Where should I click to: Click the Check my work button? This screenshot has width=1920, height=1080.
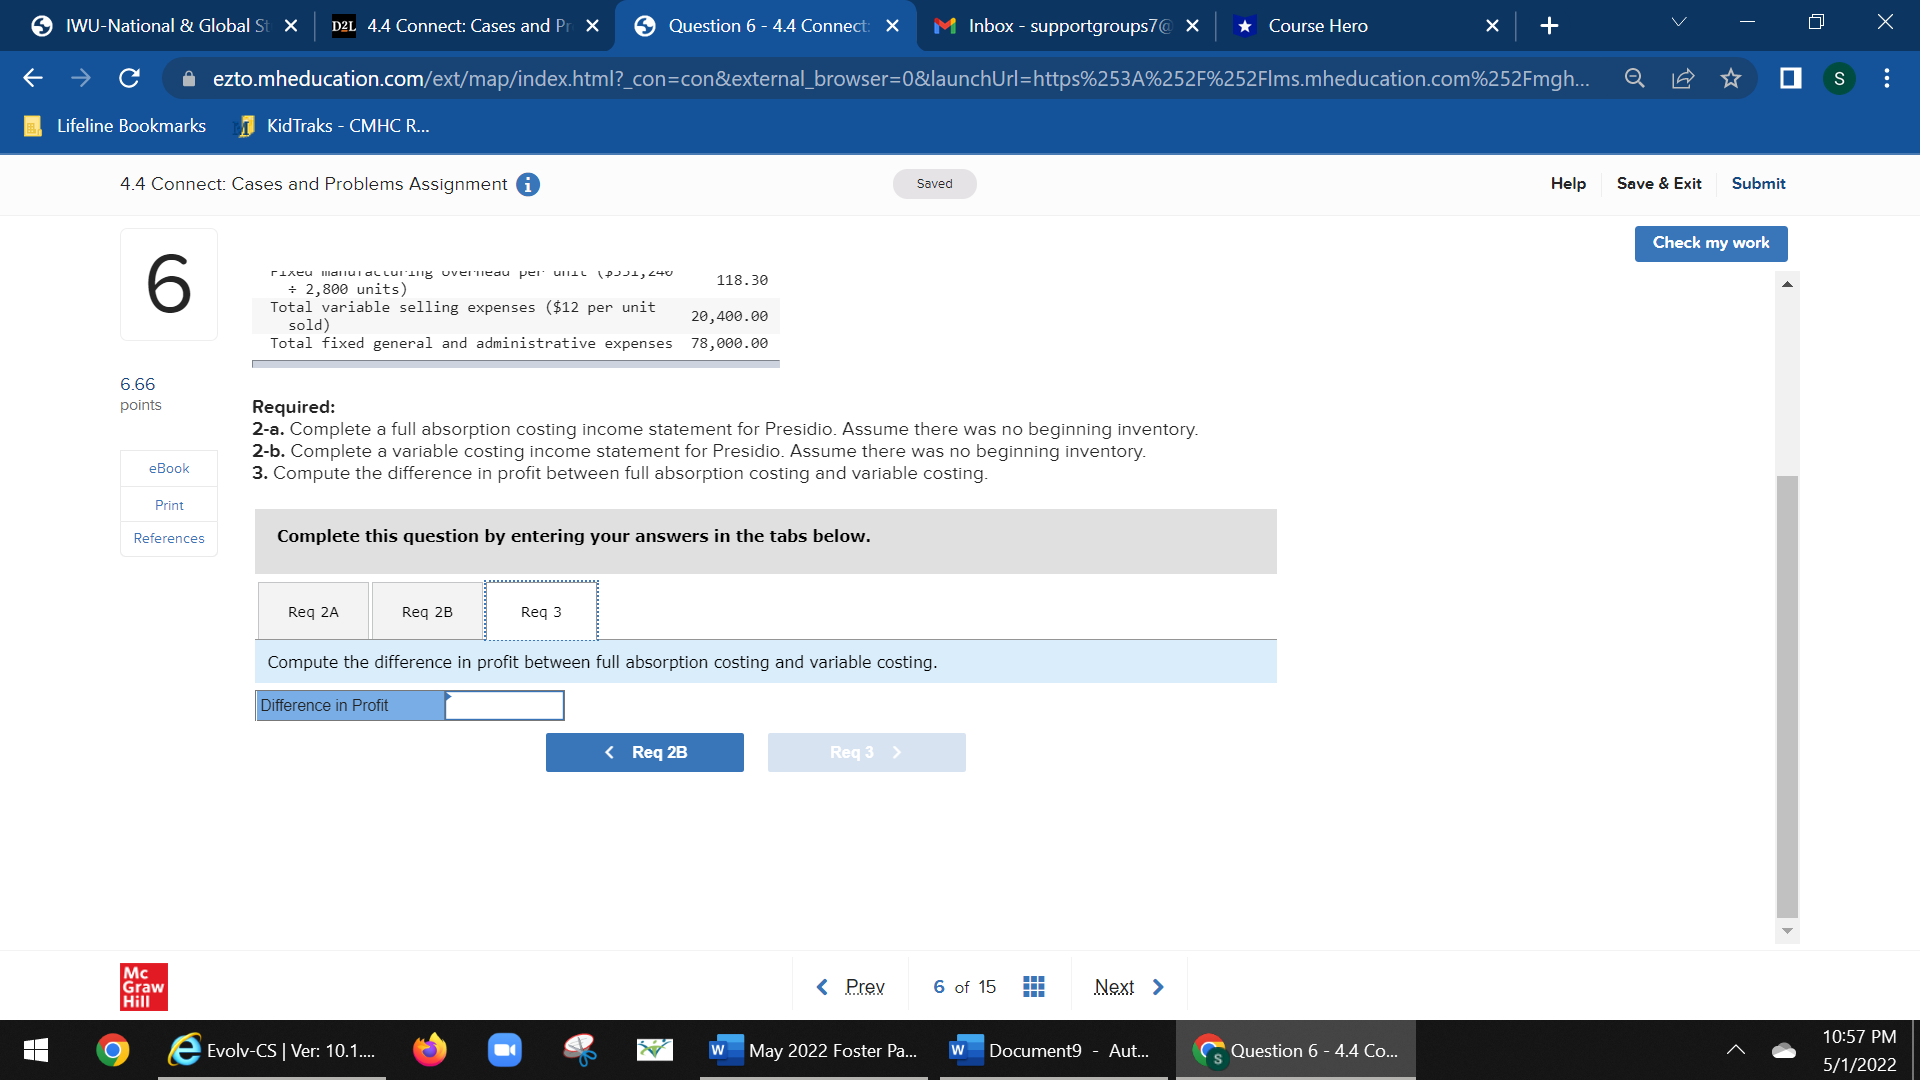(x=1710, y=243)
